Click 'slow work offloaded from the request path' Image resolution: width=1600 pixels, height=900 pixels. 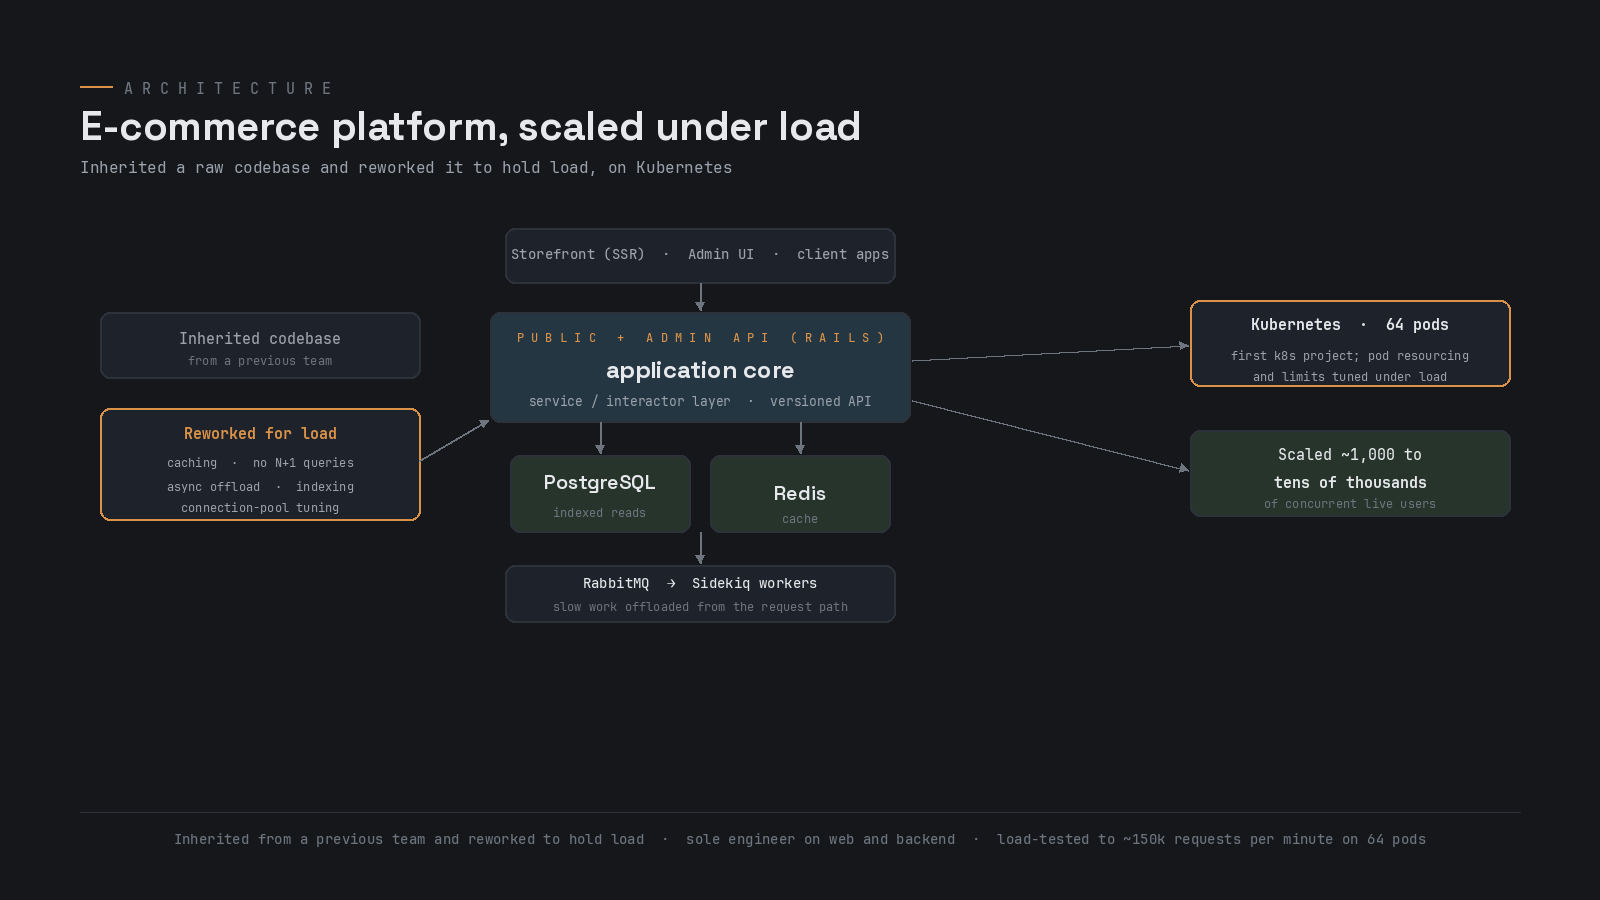point(700,607)
